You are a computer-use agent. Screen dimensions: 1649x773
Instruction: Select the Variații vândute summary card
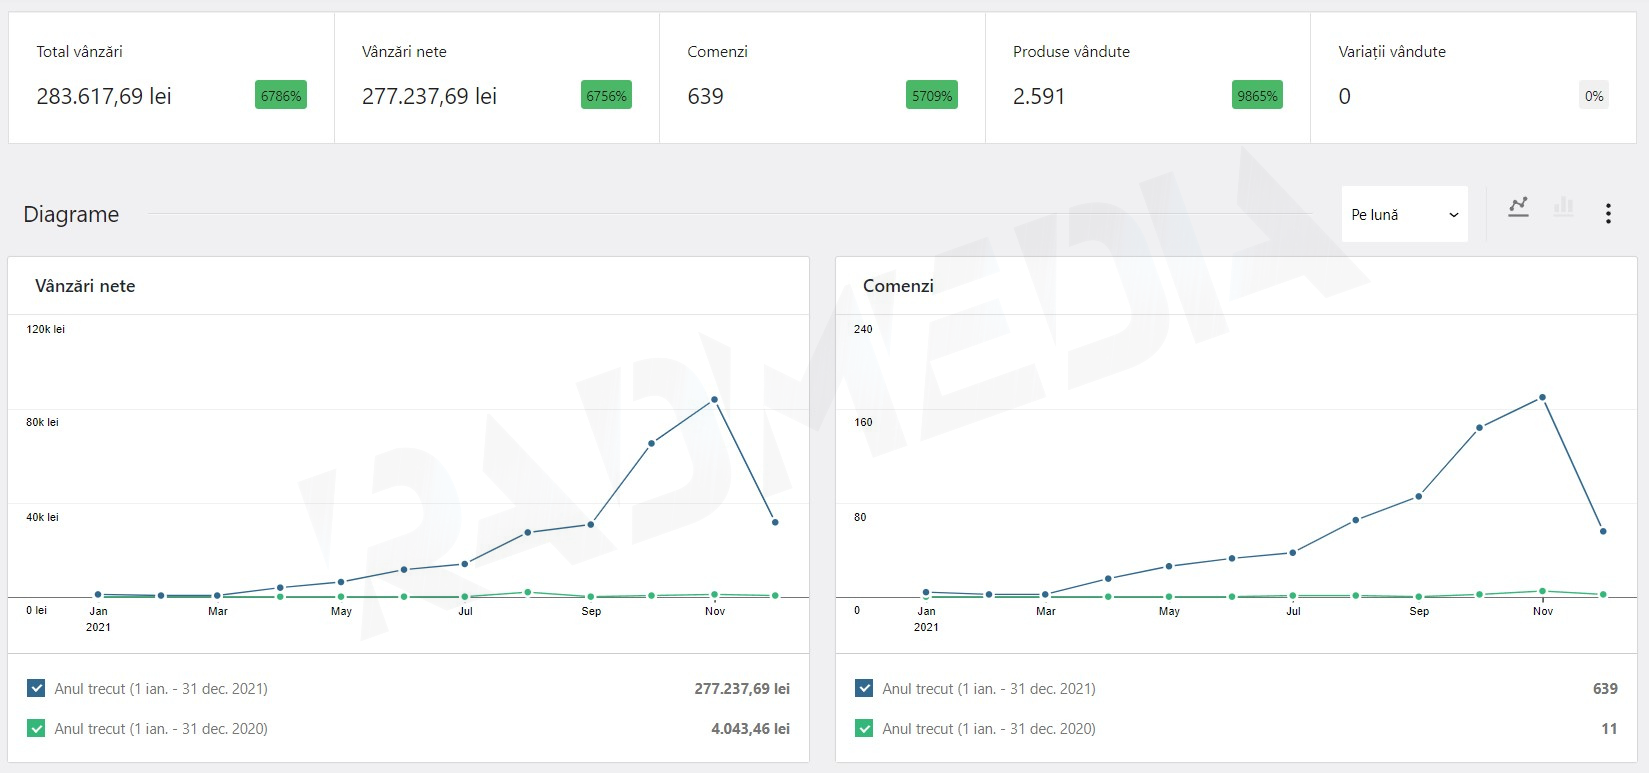(x=1473, y=78)
